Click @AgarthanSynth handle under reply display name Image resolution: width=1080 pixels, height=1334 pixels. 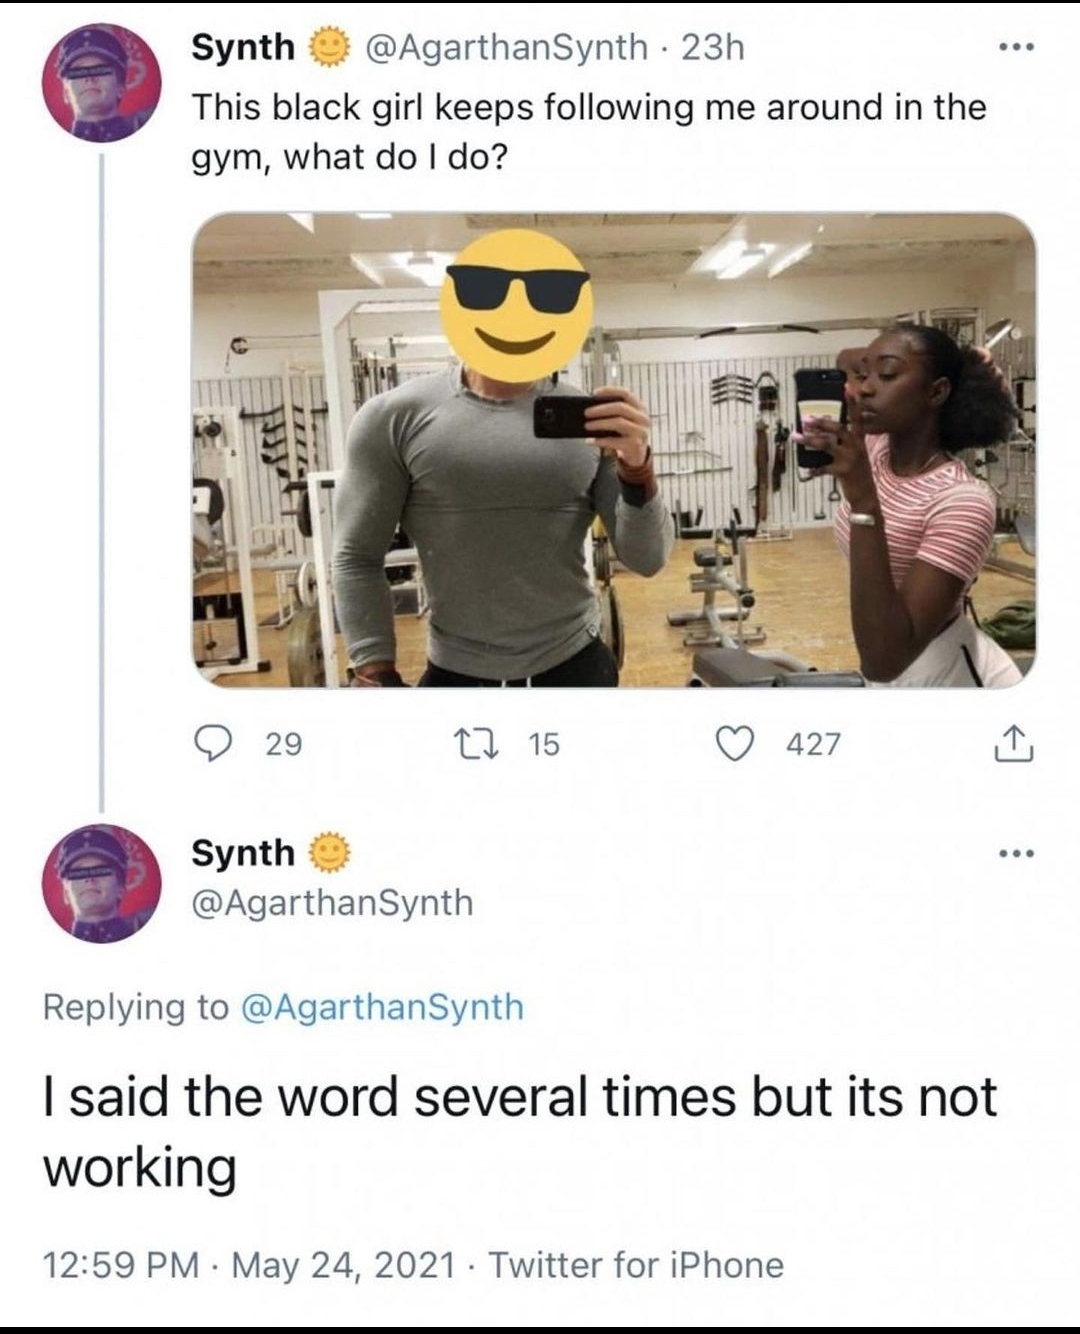coord(332,902)
